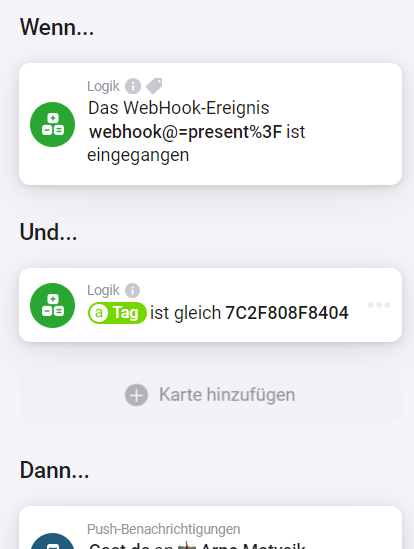Open the info icon next to Wenn Logik
The width and height of the screenshot is (414, 549).
click(133, 86)
